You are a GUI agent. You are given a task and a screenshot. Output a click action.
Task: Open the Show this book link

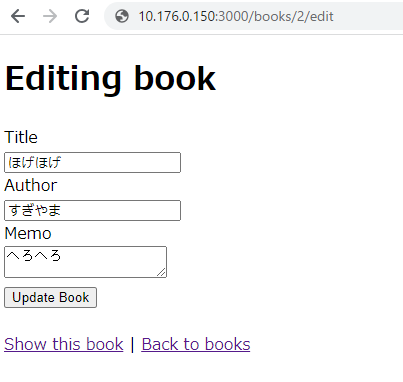click(x=64, y=344)
